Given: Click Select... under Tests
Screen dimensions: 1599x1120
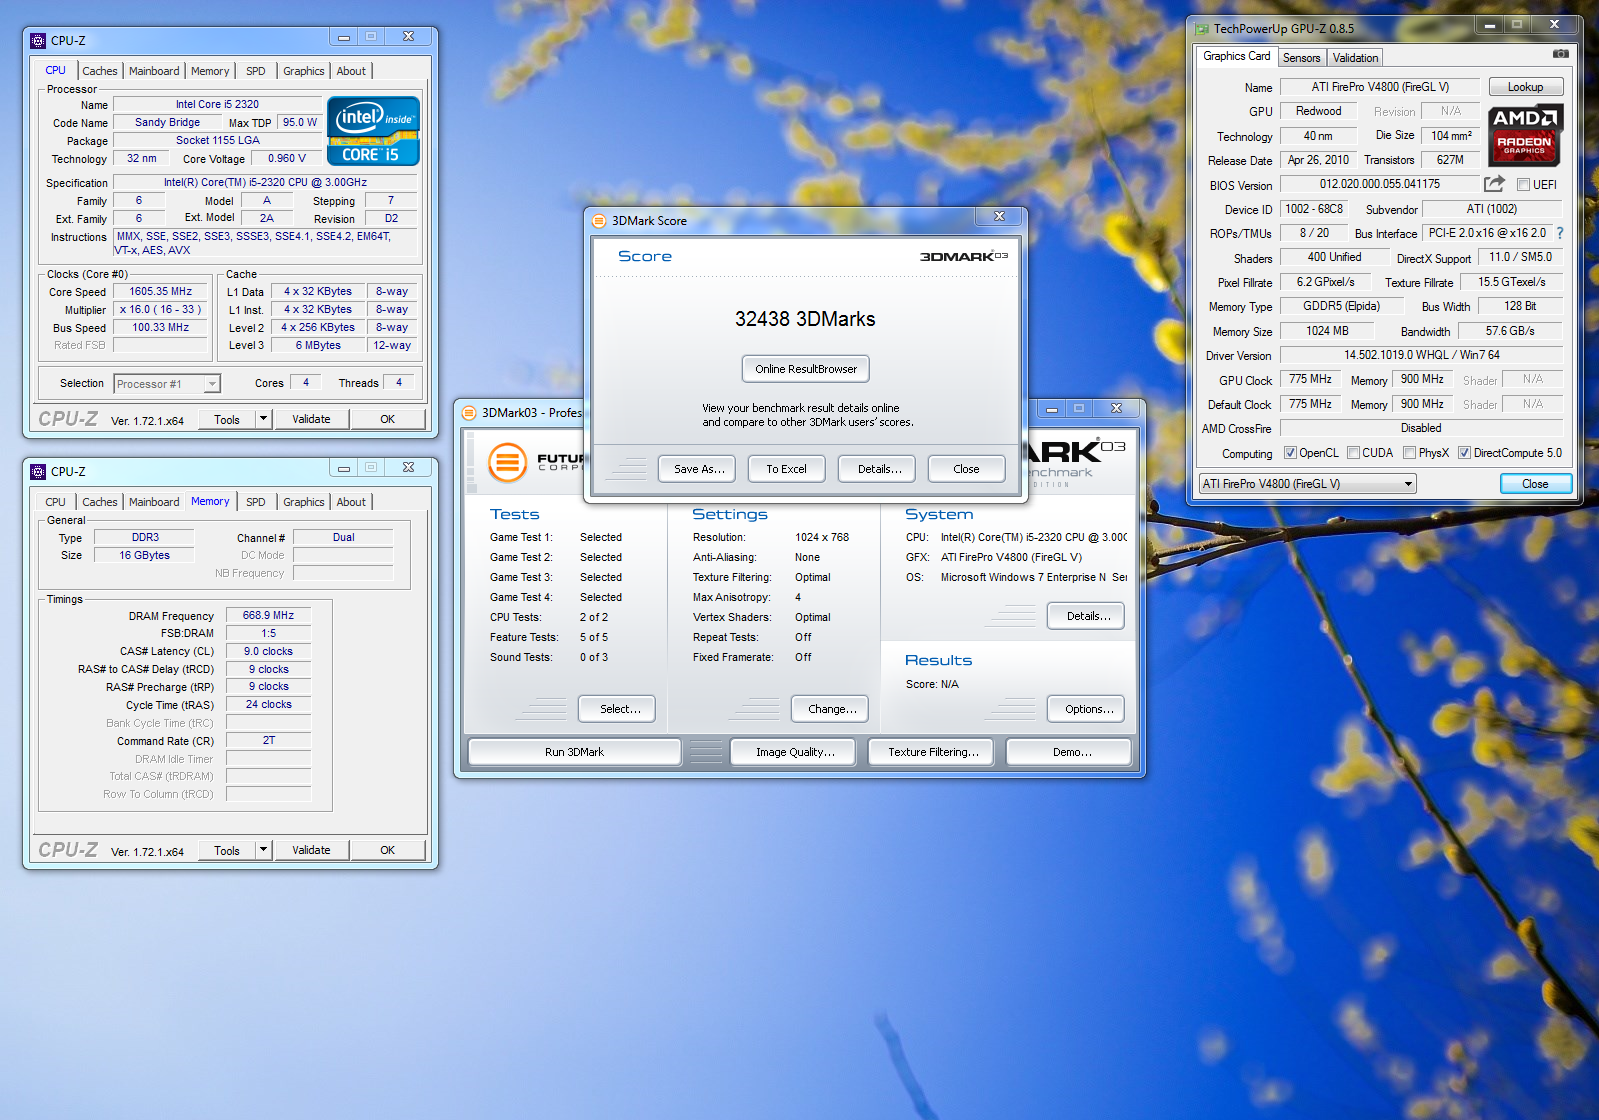Looking at the screenshot, I should [619, 709].
